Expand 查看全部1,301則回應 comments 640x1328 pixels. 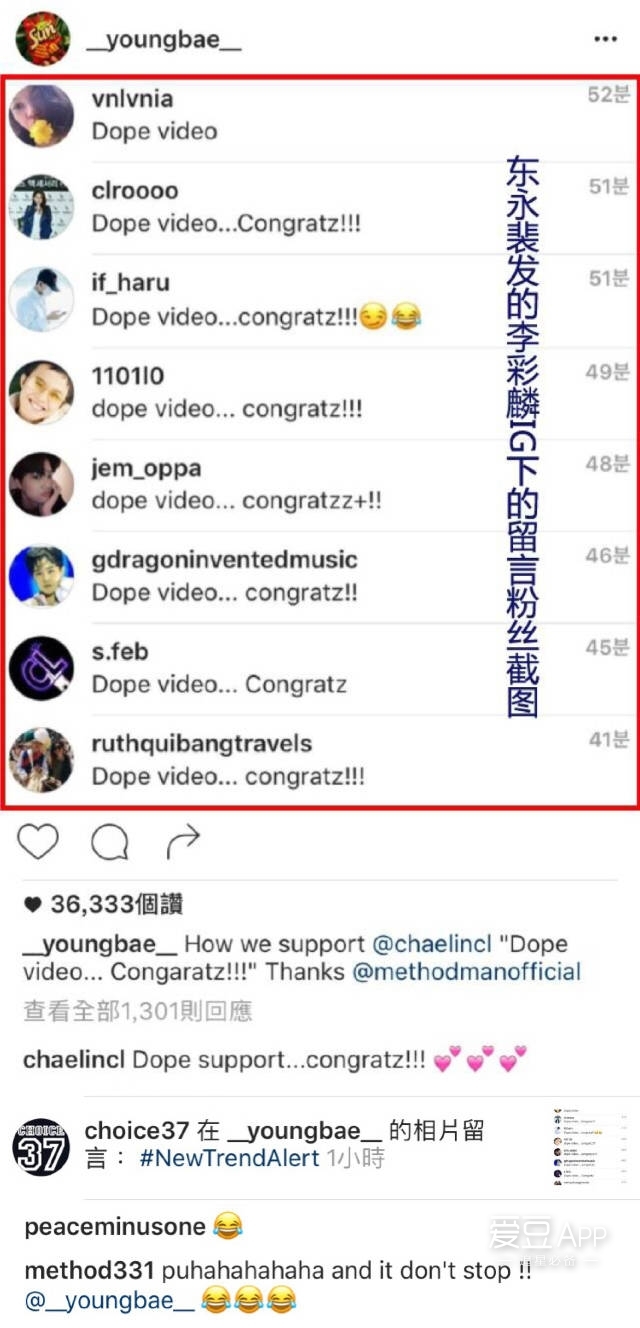point(138,1011)
